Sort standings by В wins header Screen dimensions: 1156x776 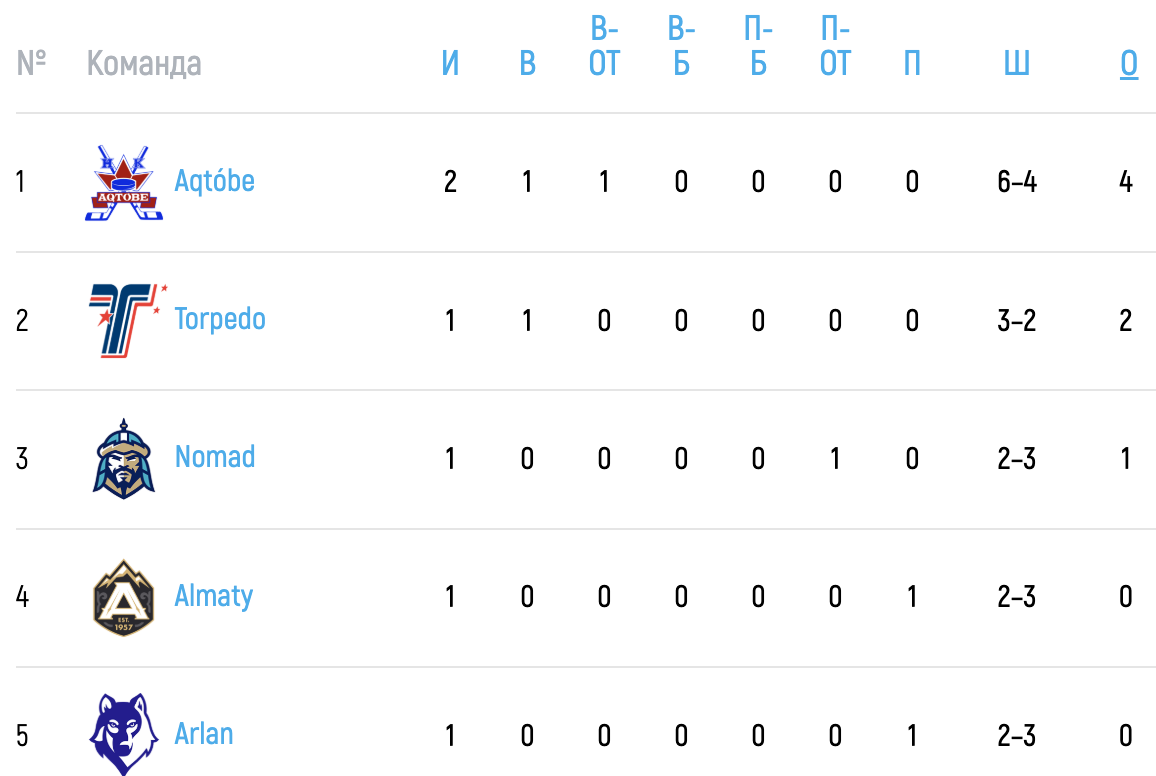[527, 63]
